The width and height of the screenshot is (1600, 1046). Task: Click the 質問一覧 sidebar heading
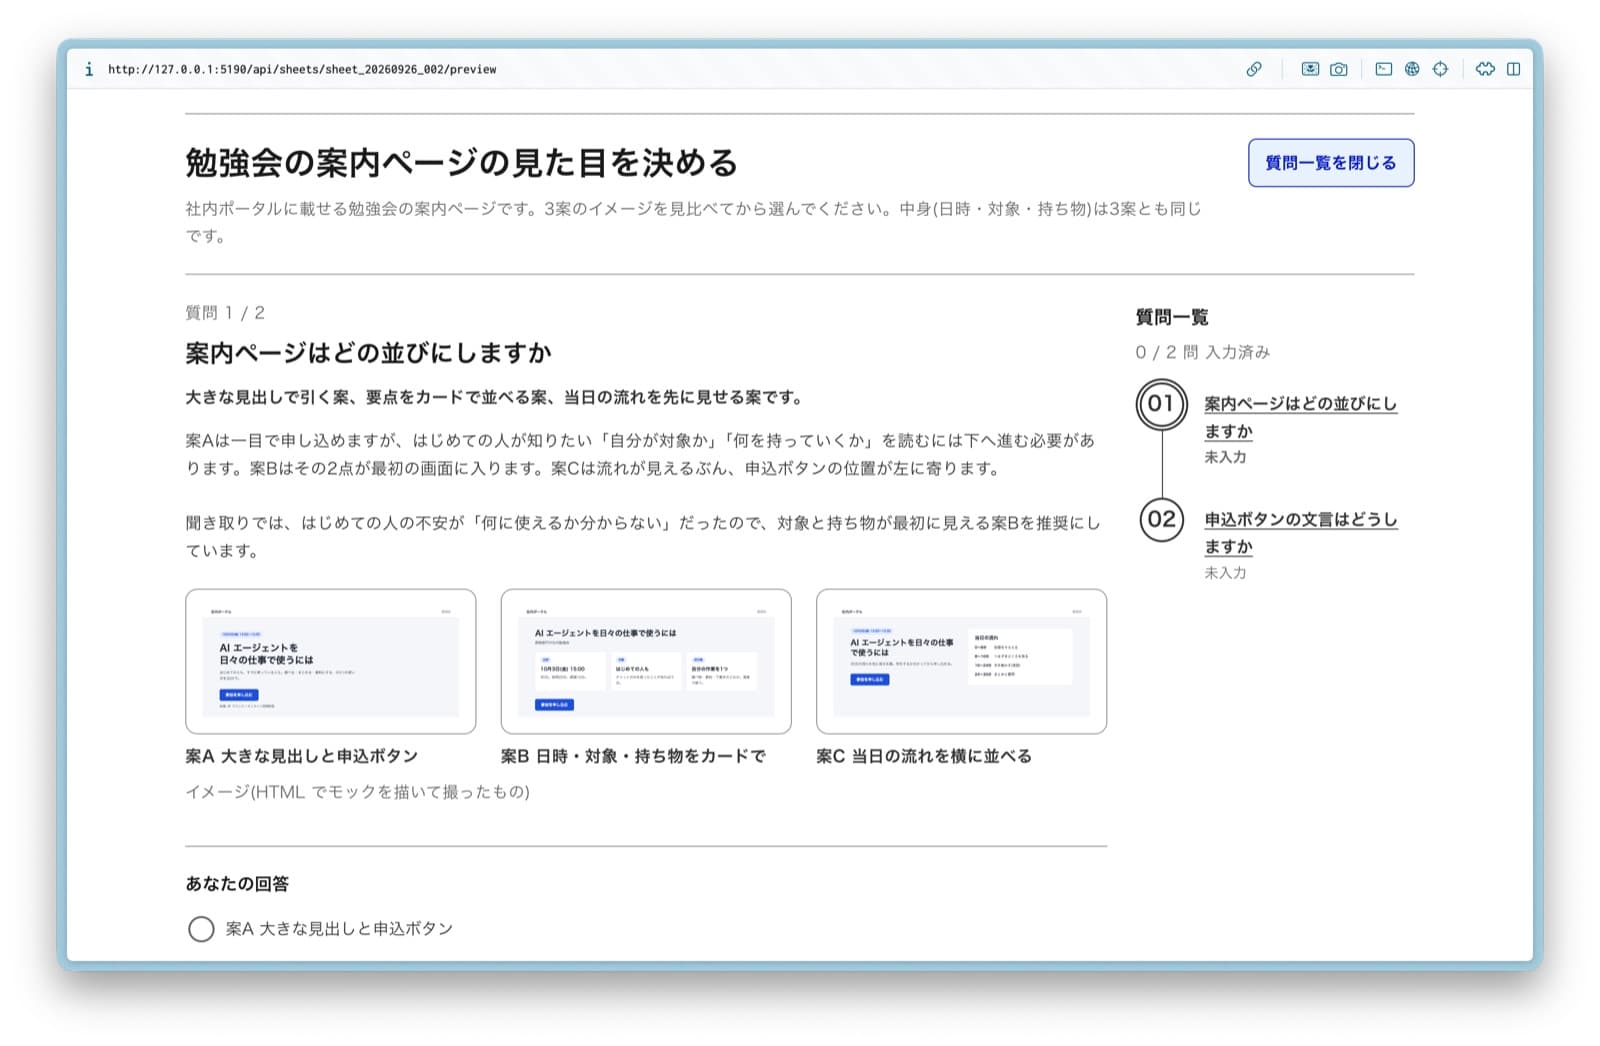[x=1172, y=317]
